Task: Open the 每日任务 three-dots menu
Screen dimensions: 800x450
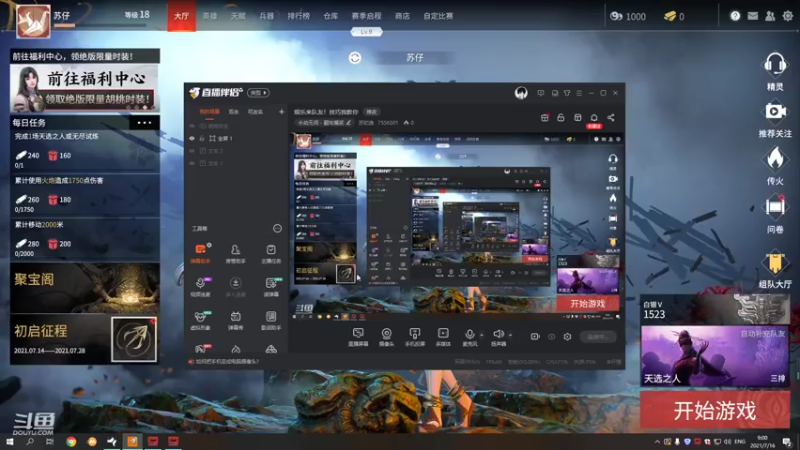Action: pyautogui.click(x=144, y=122)
